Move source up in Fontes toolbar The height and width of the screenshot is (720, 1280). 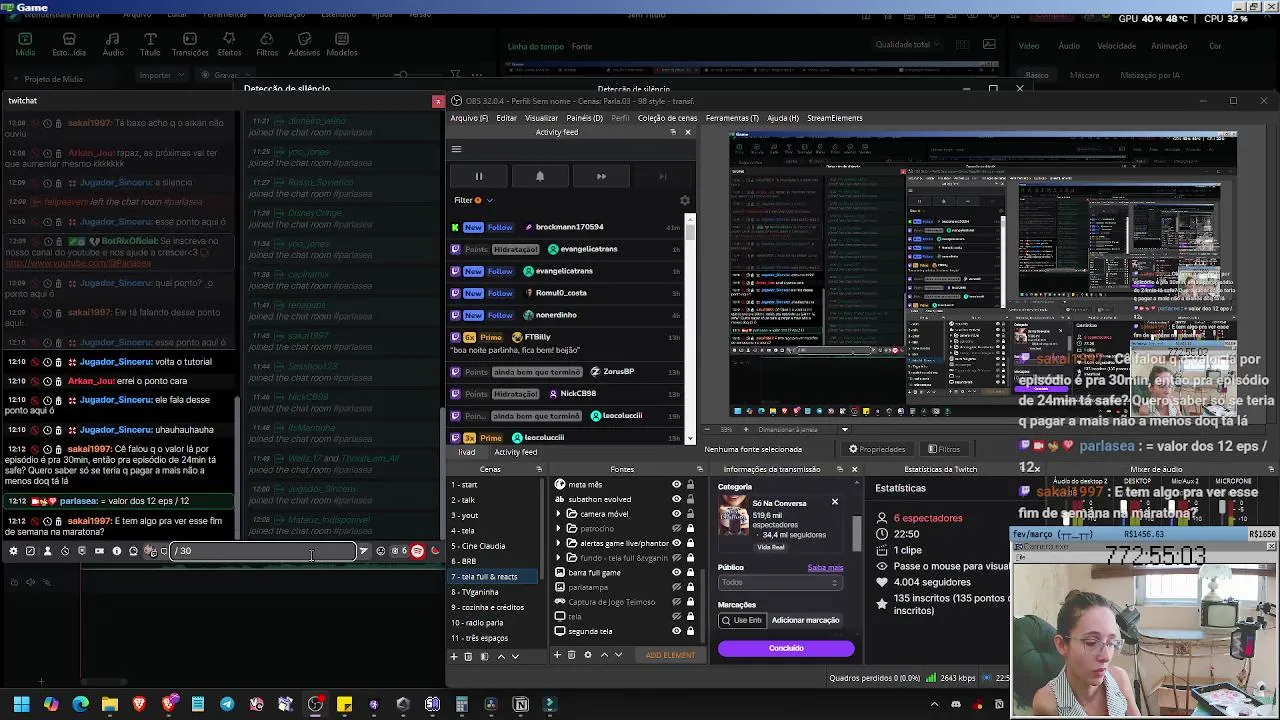[x=604, y=655]
